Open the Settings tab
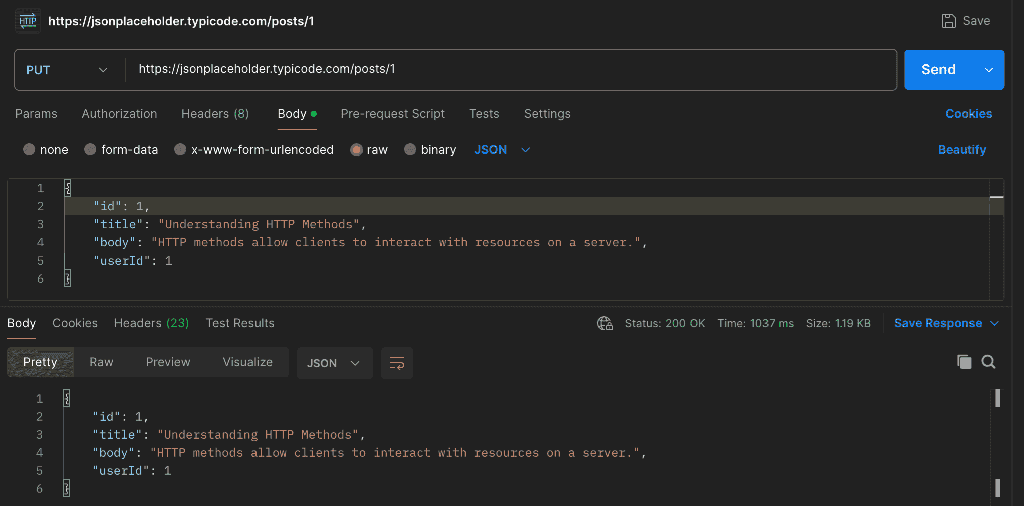The width and height of the screenshot is (1024, 506). pyautogui.click(x=547, y=114)
